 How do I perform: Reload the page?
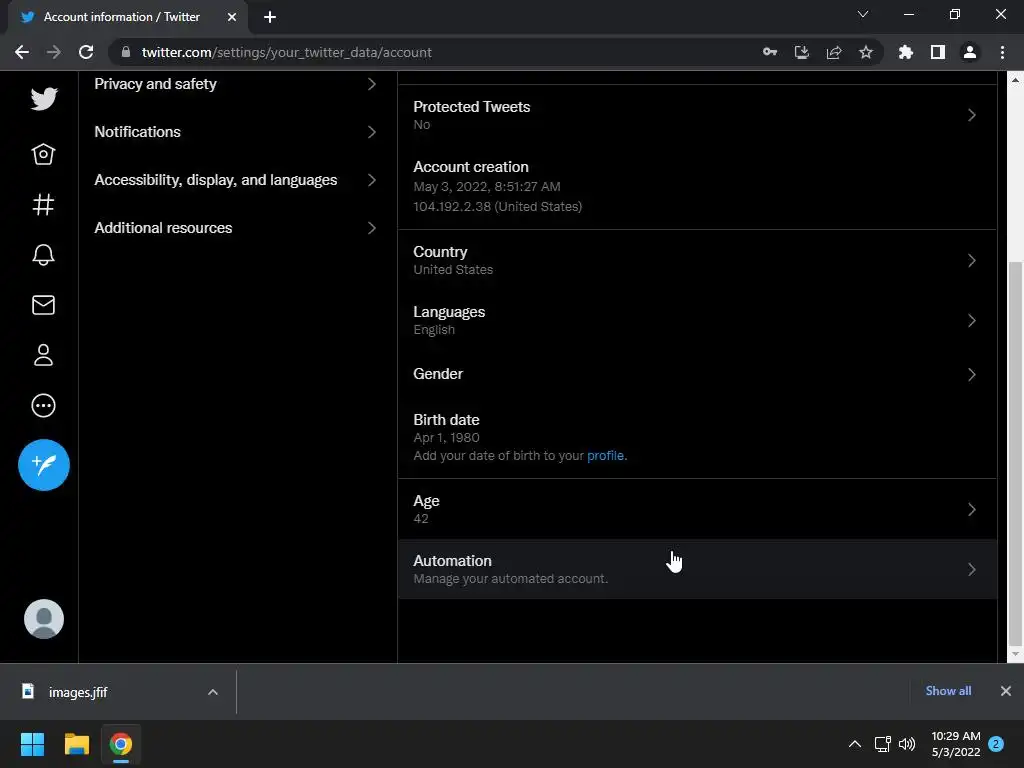[86, 52]
